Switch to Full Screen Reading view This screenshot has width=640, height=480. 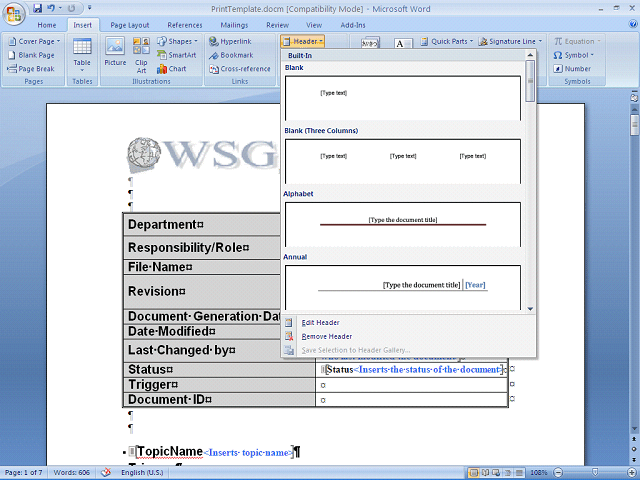(486, 473)
